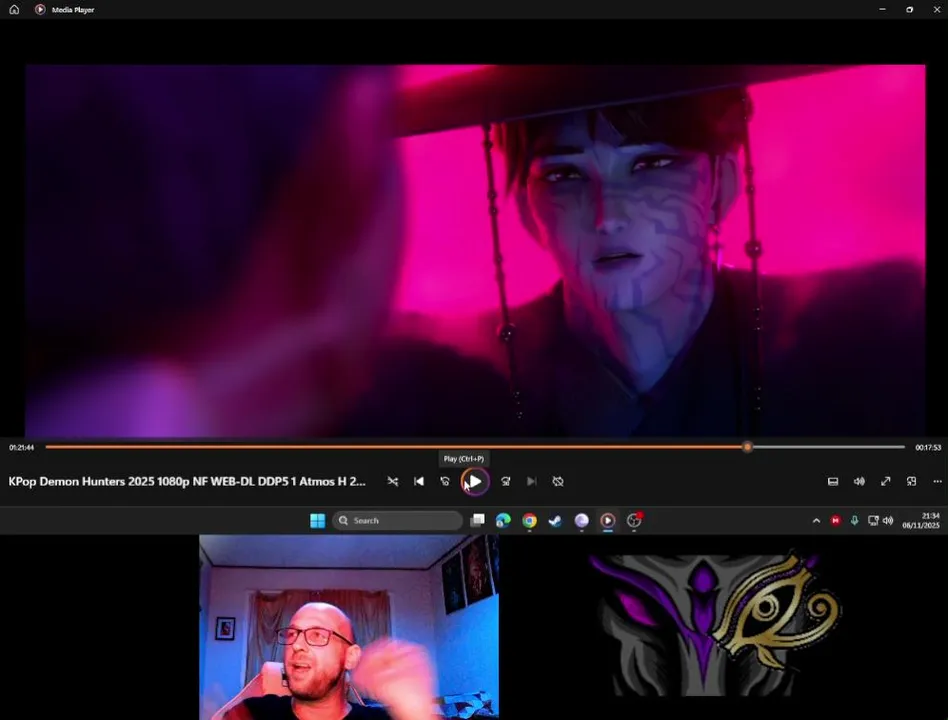Toggle shuffle mode
The width and height of the screenshot is (948, 720).
pos(392,482)
